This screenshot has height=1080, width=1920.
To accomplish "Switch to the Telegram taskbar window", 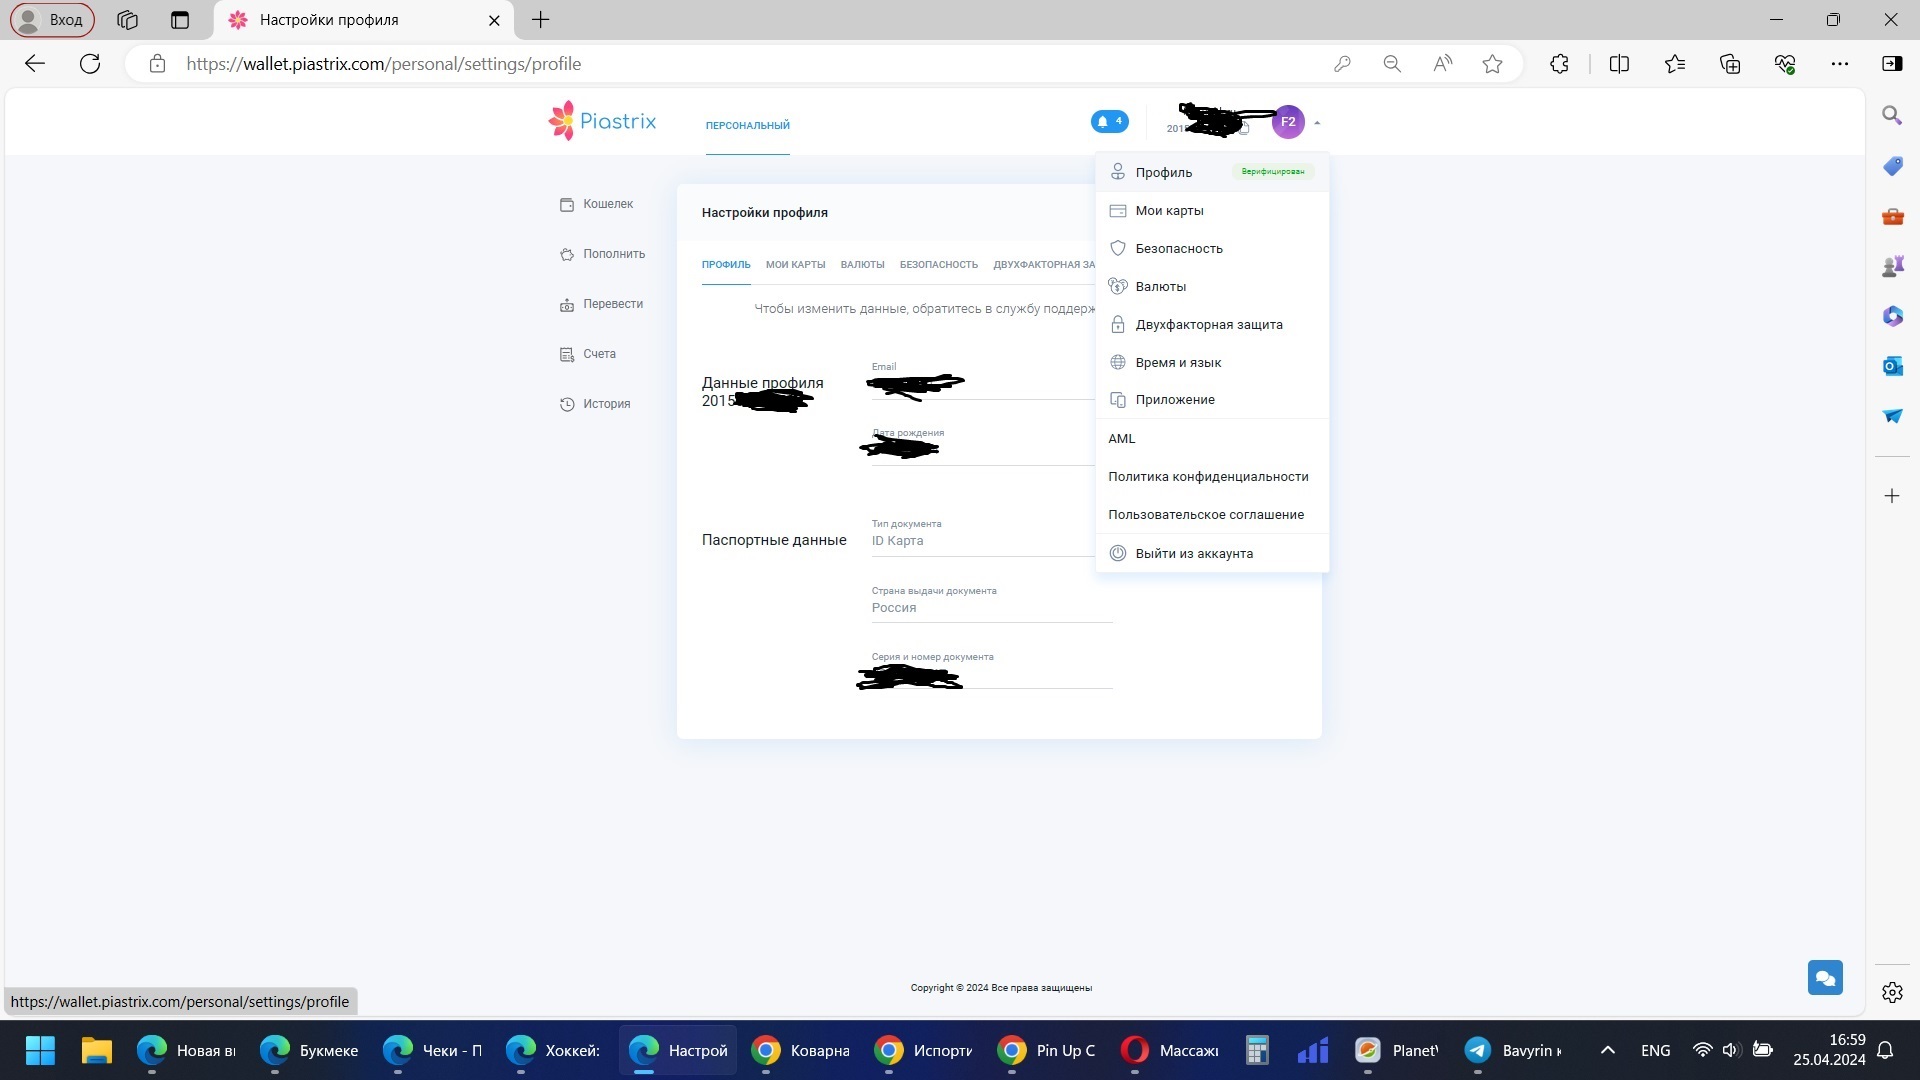I will point(1514,1050).
